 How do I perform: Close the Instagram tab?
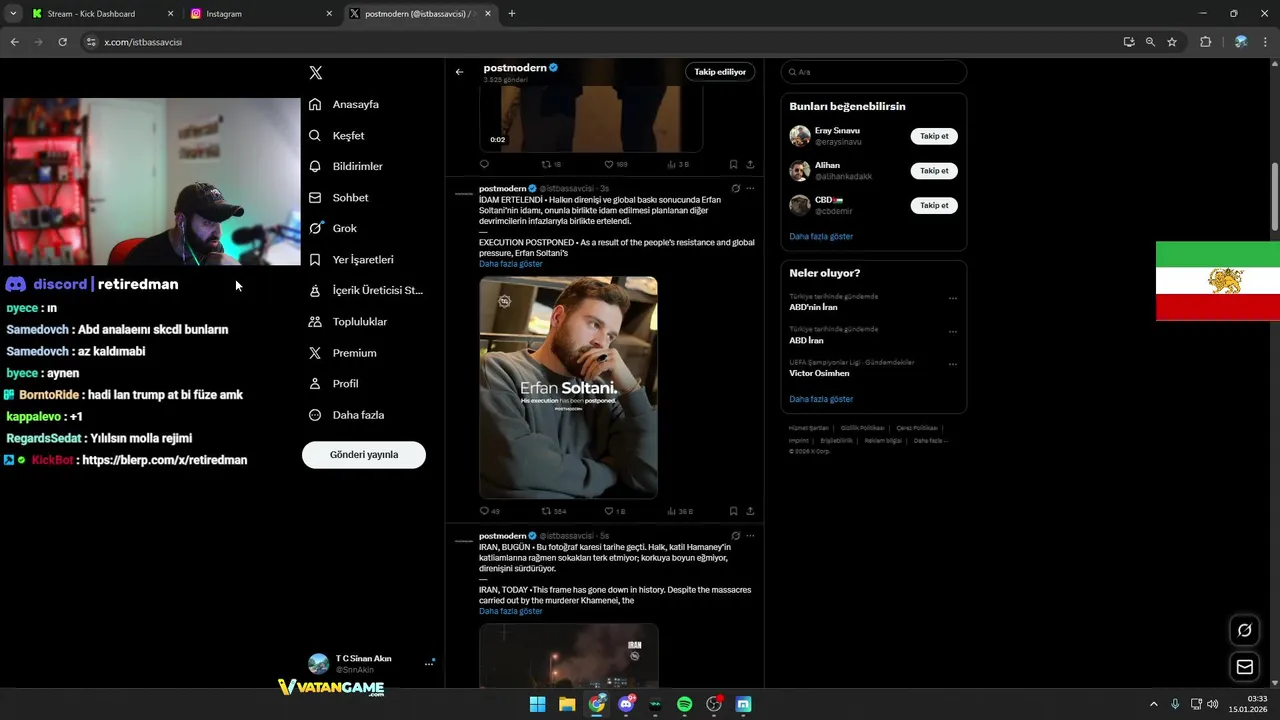(x=329, y=14)
